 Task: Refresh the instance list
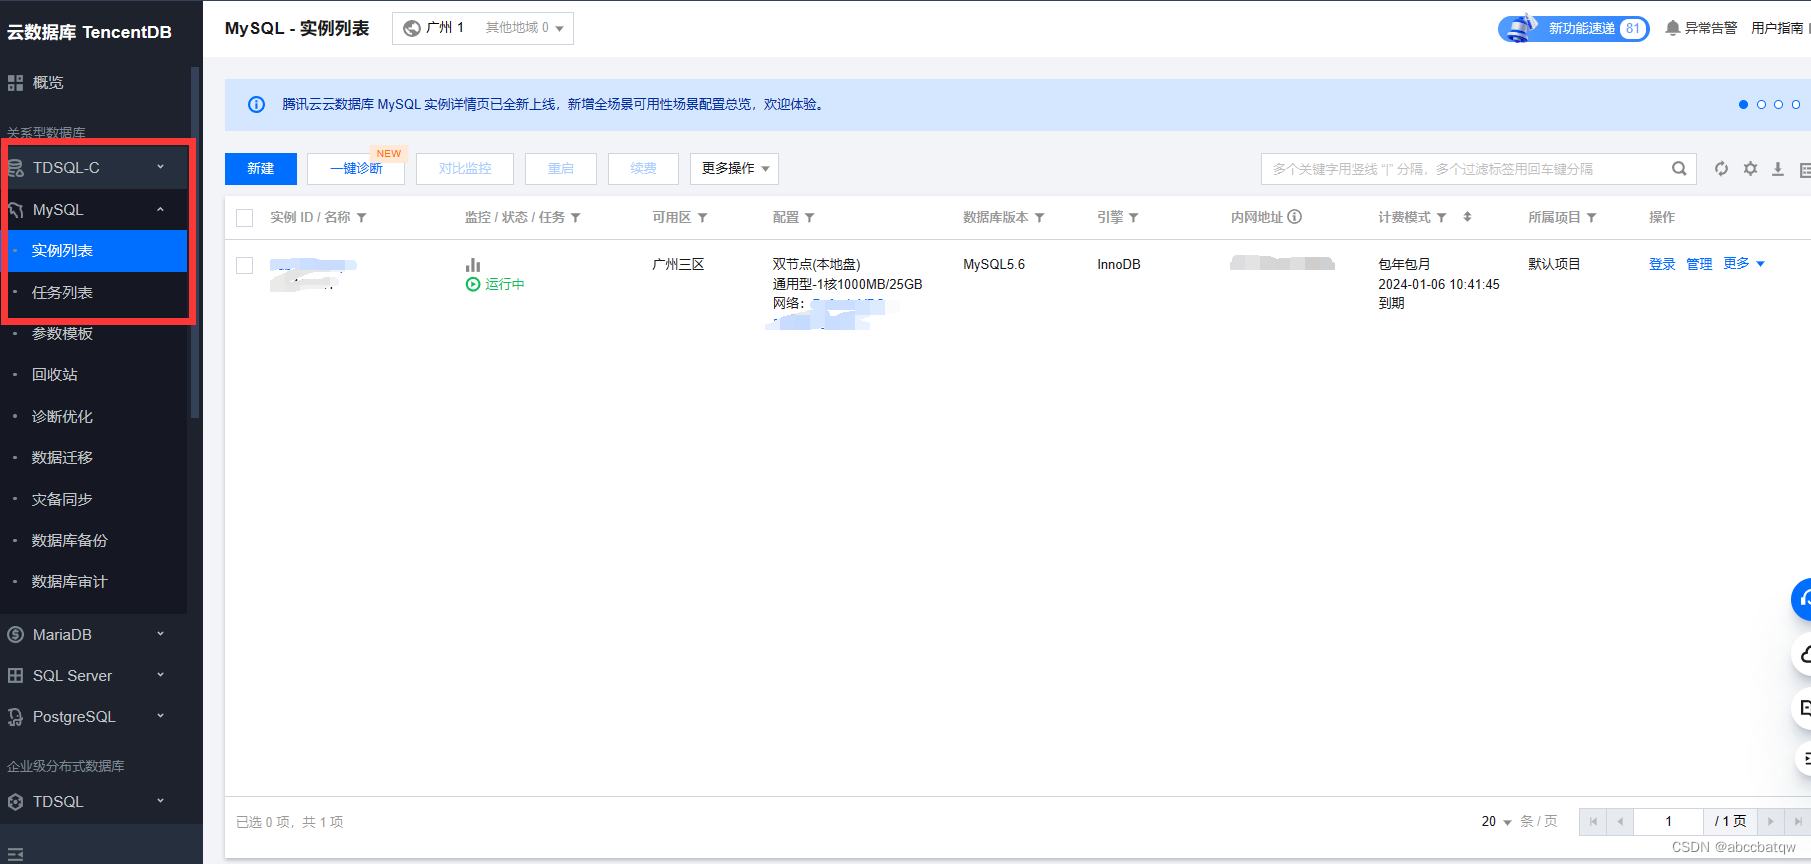pos(1721,169)
